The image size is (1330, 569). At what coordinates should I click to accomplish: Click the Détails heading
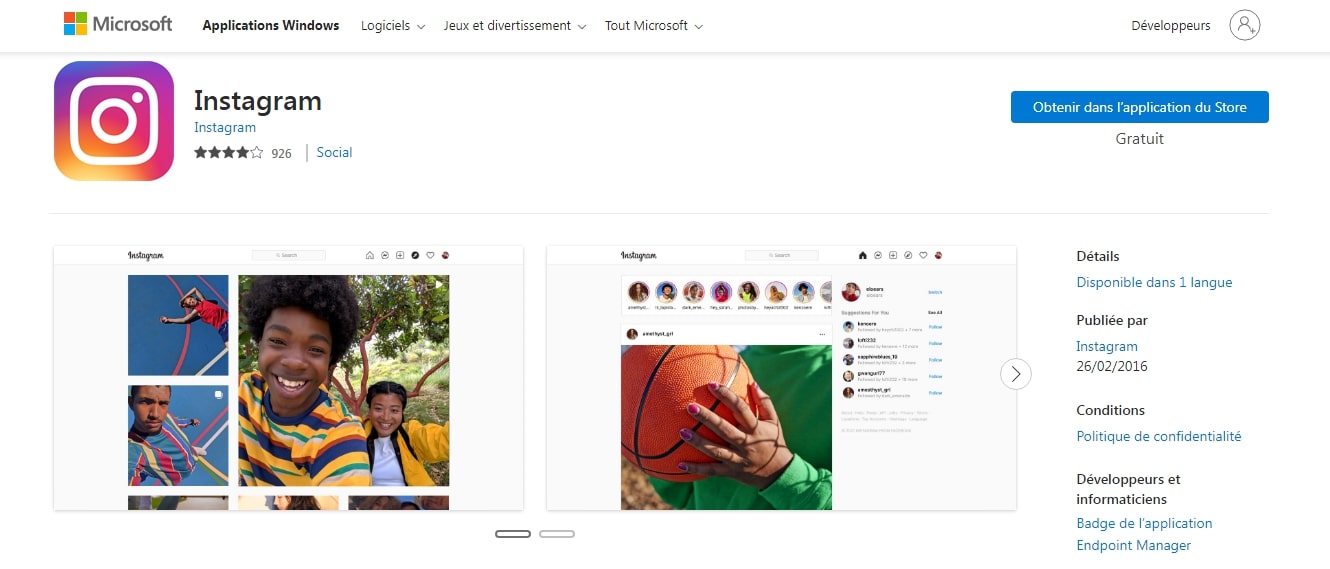1098,256
